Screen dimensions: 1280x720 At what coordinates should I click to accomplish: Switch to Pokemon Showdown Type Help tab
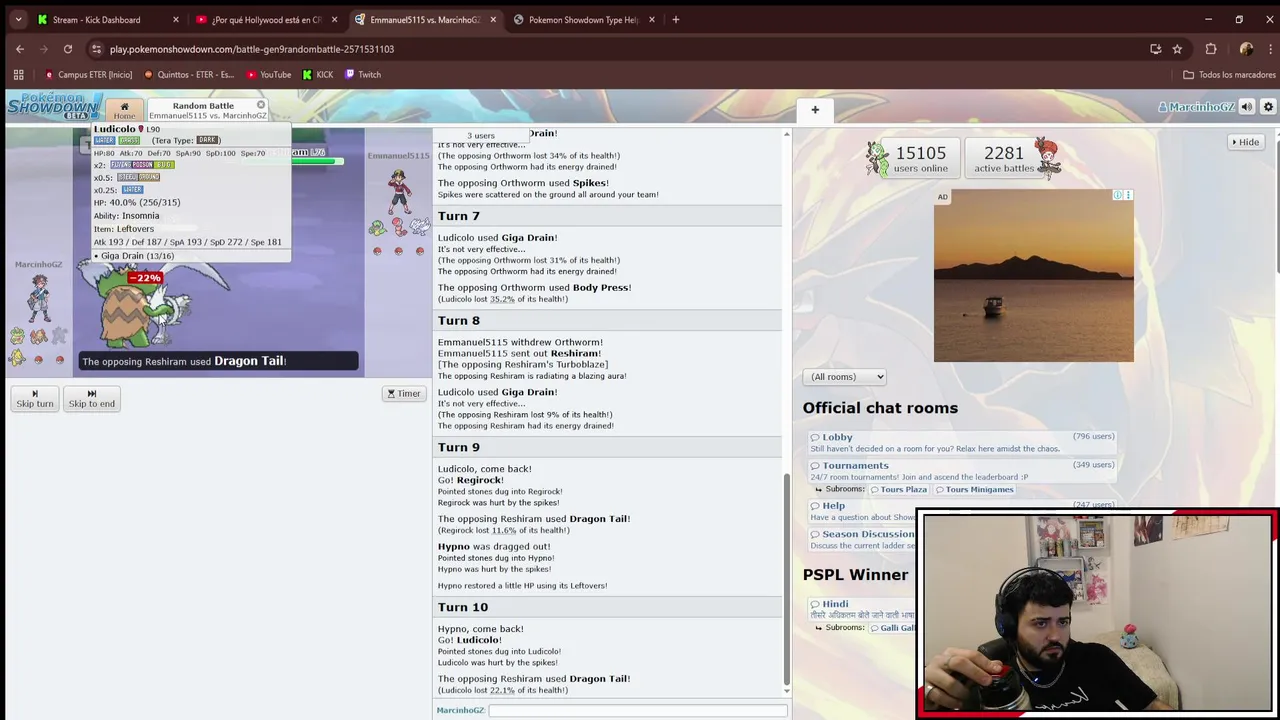point(583,20)
